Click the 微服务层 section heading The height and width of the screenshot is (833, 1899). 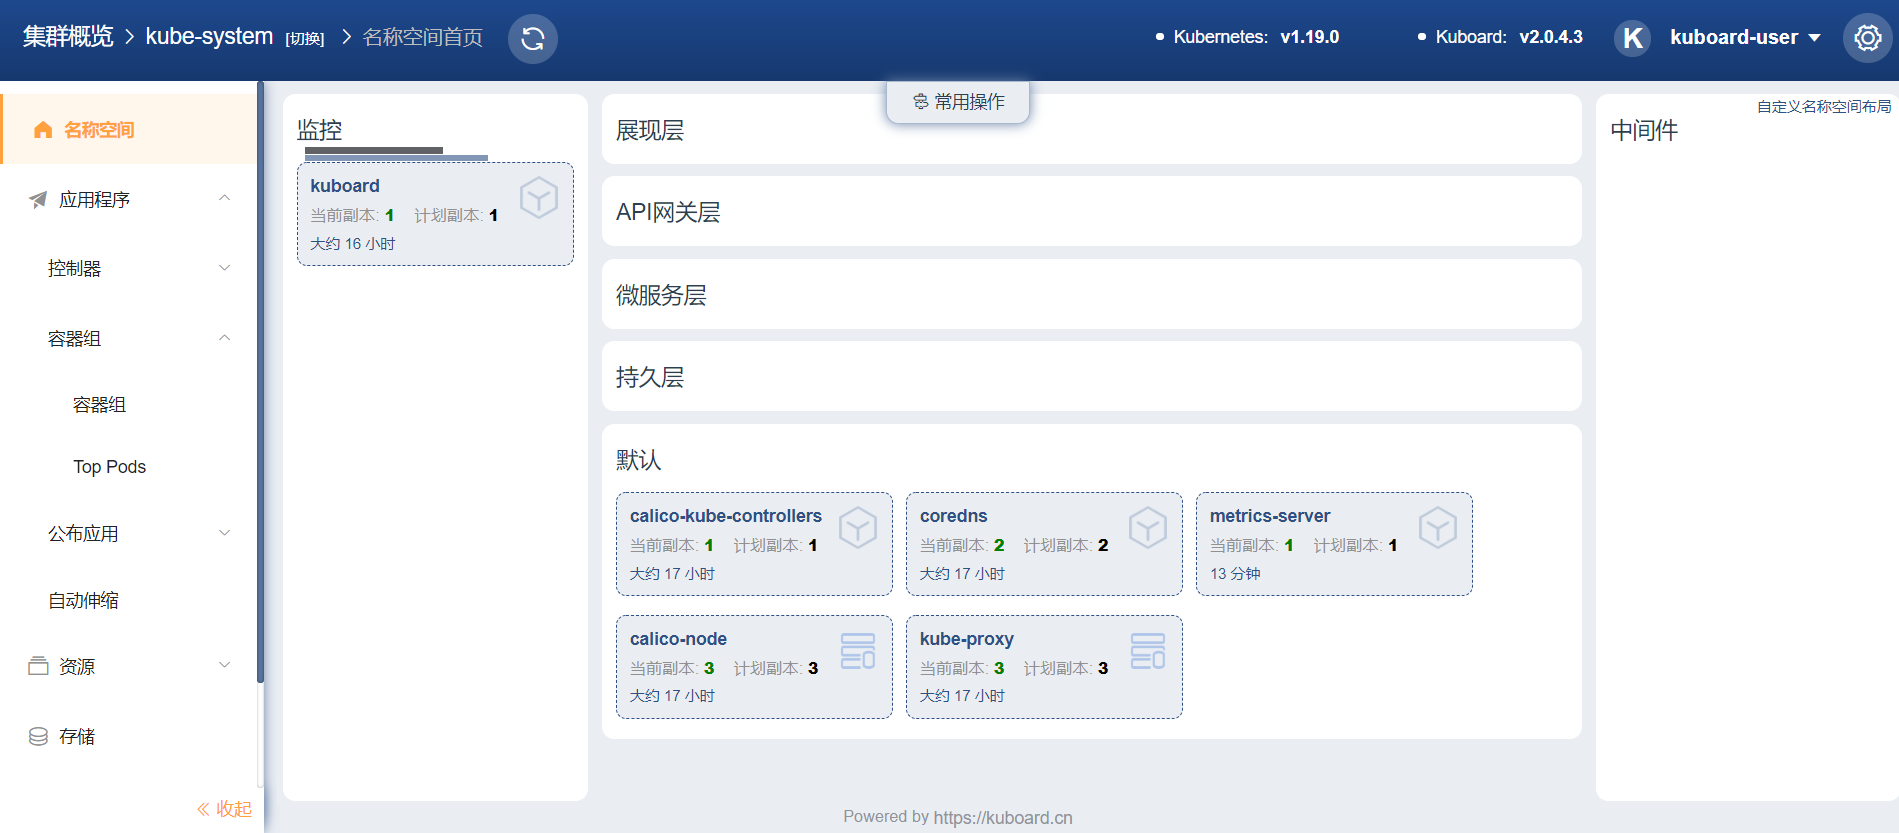click(x=661, y=295)
